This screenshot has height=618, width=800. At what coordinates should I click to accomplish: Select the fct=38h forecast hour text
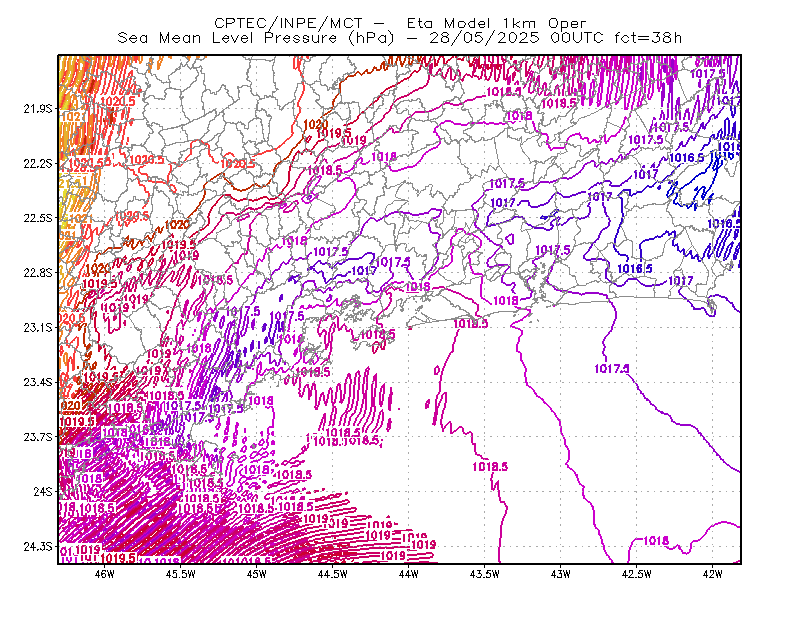tap(647, 38)
